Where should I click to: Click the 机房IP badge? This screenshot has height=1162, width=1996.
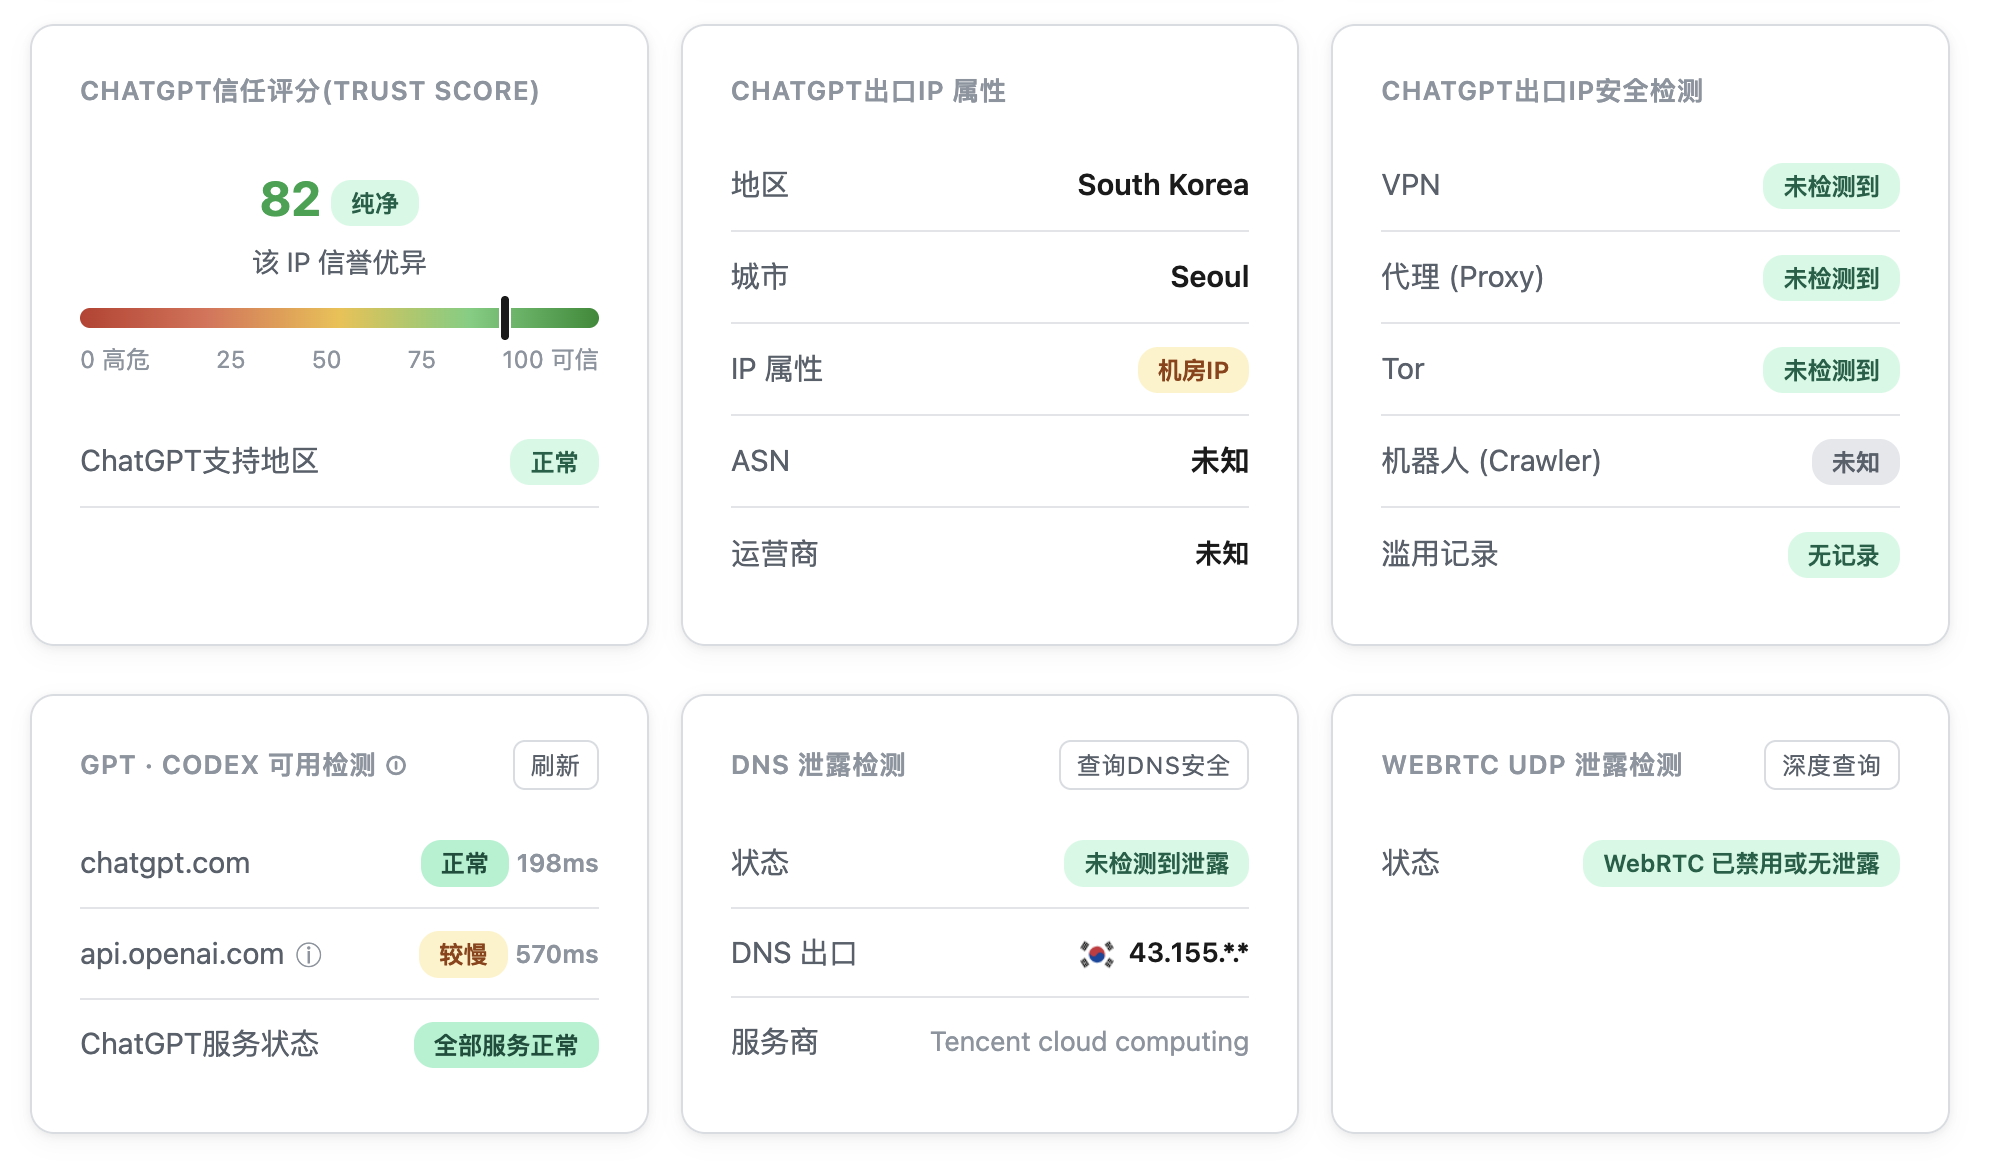point(1193,370)
